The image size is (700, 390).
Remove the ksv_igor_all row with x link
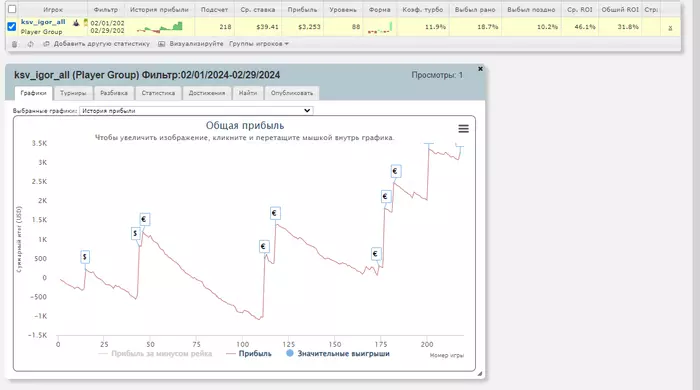click(x=670, y=28)
